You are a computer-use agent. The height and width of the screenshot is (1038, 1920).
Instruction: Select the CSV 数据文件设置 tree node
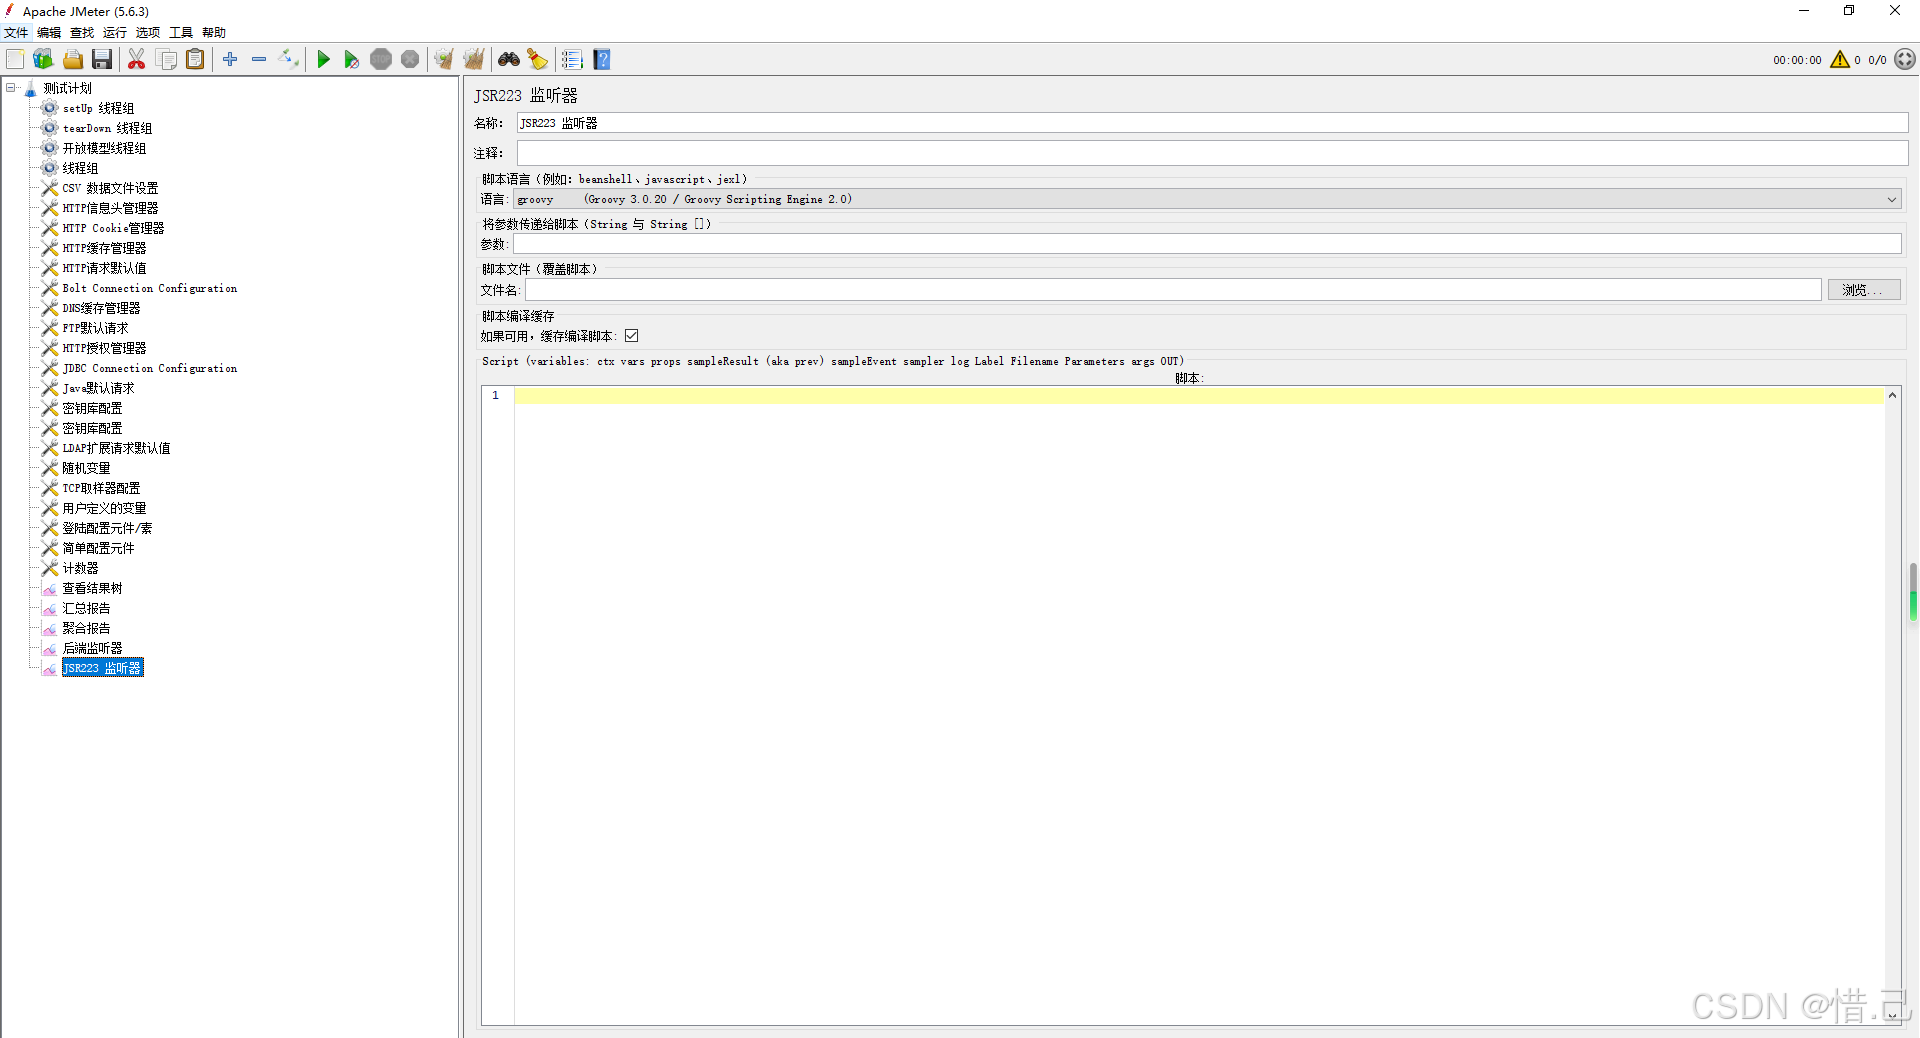[x=110, y=188]
